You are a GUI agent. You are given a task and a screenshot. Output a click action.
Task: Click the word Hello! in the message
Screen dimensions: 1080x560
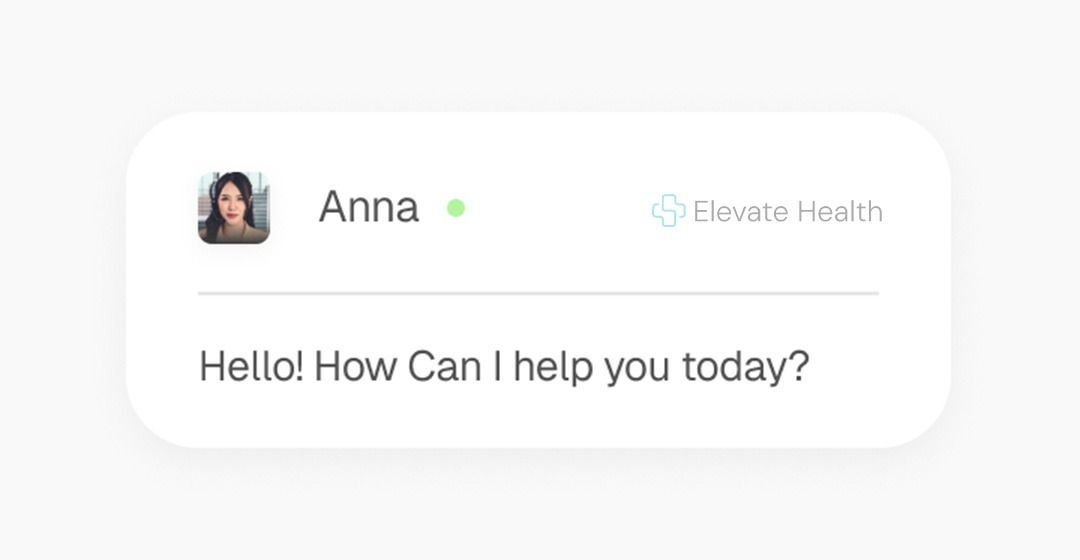(x=251, y=366)
